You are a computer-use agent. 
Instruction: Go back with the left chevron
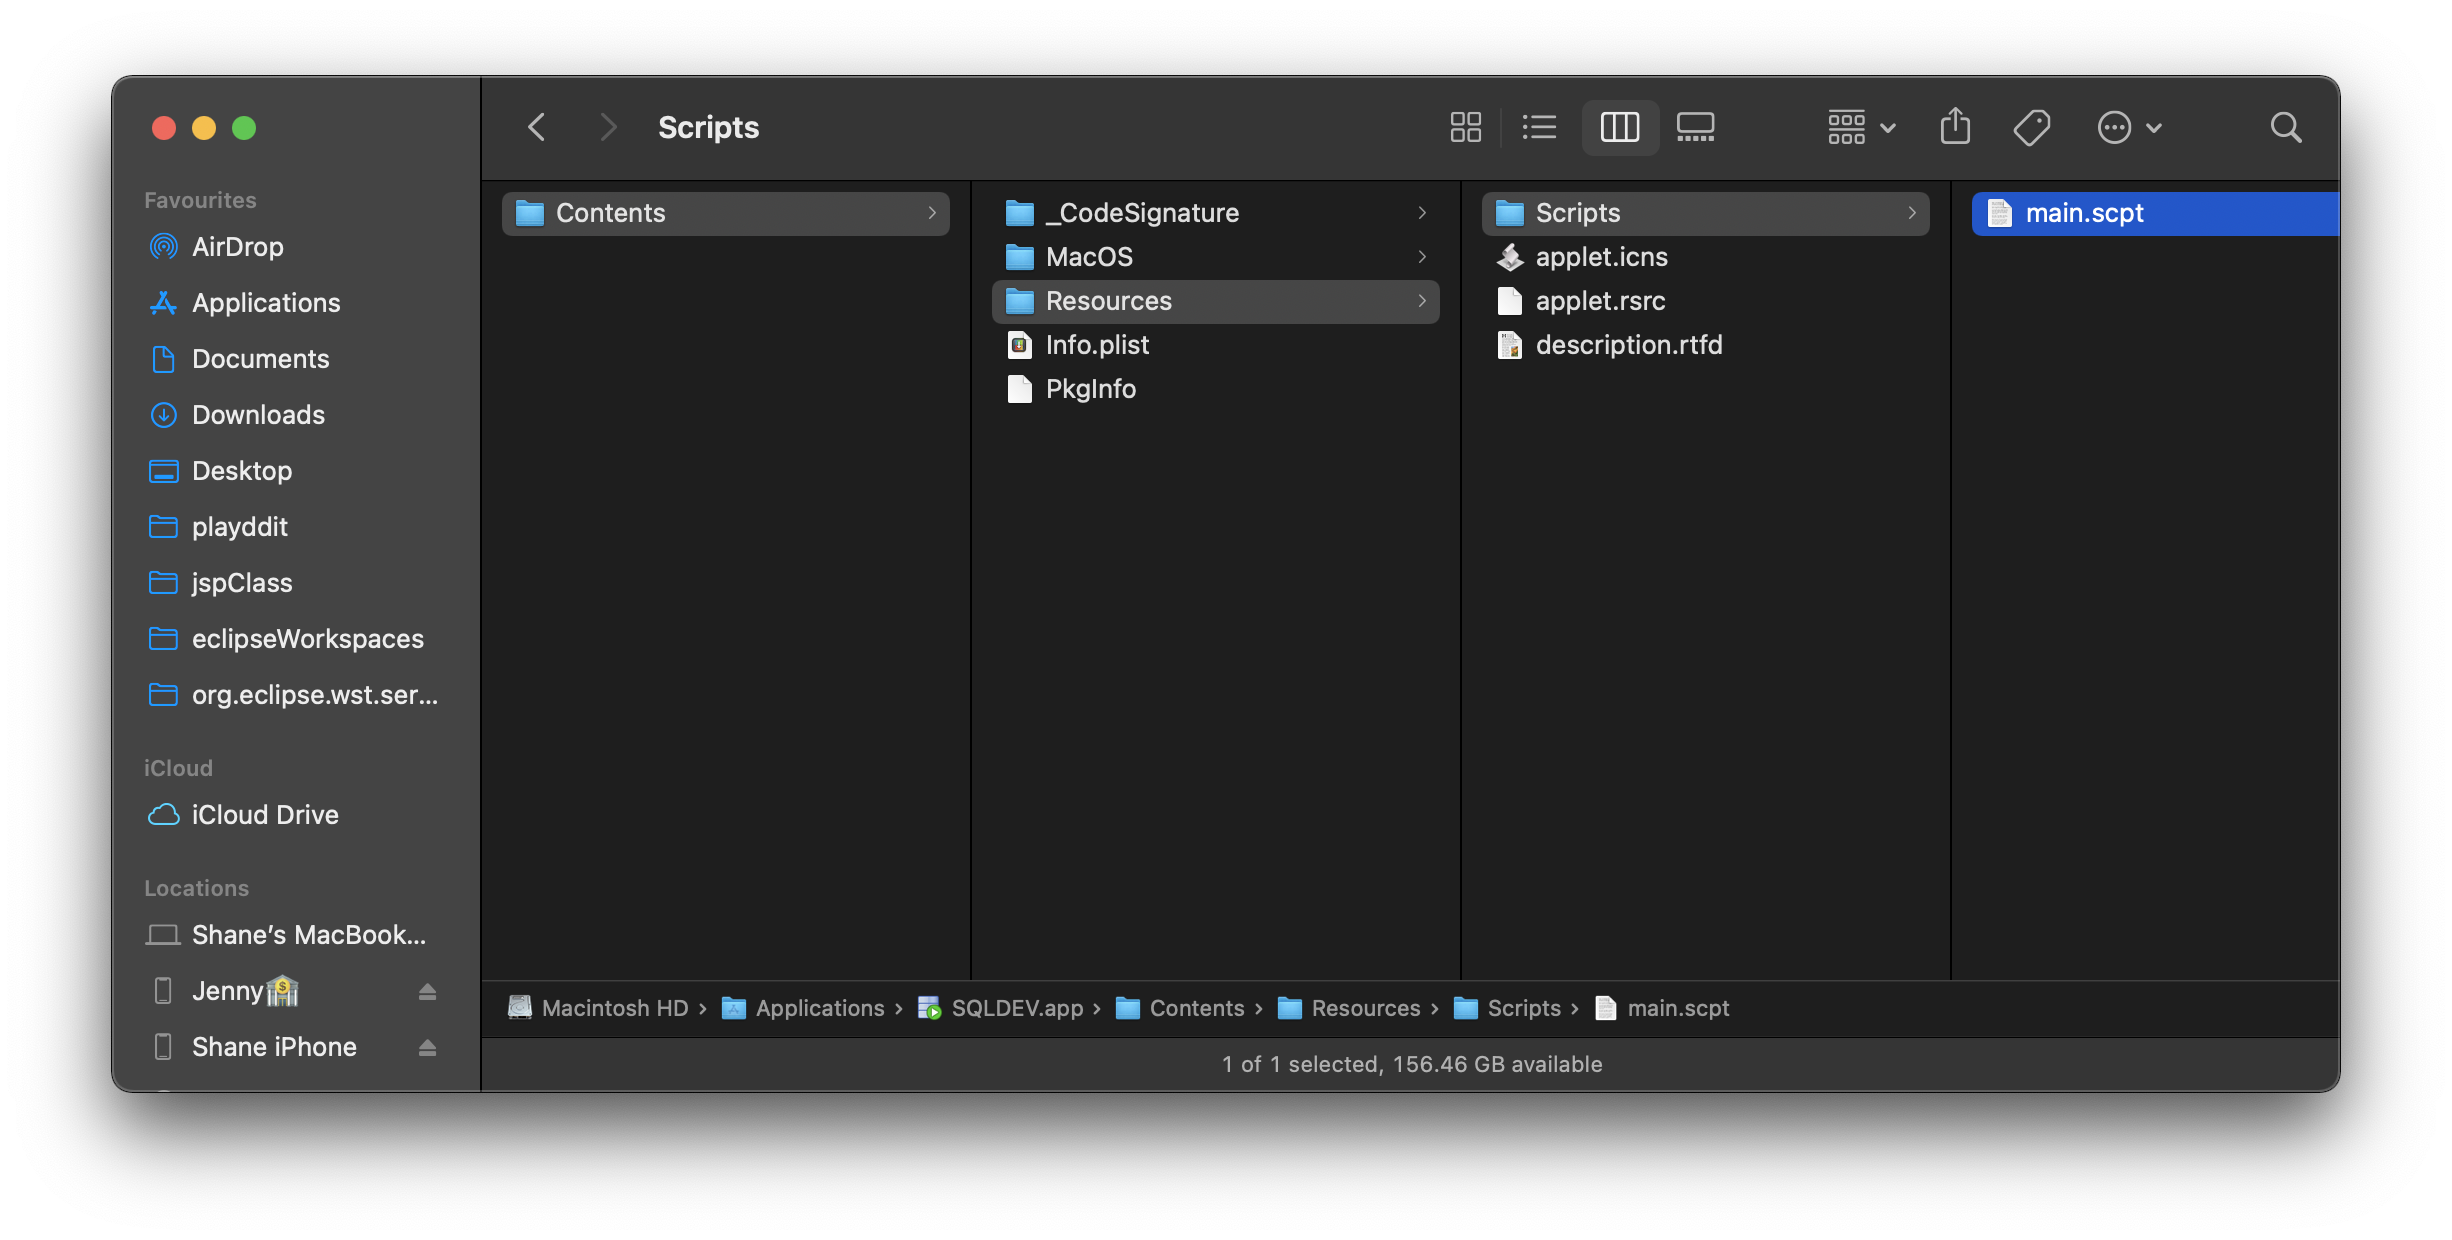click(x=537, y=127)
